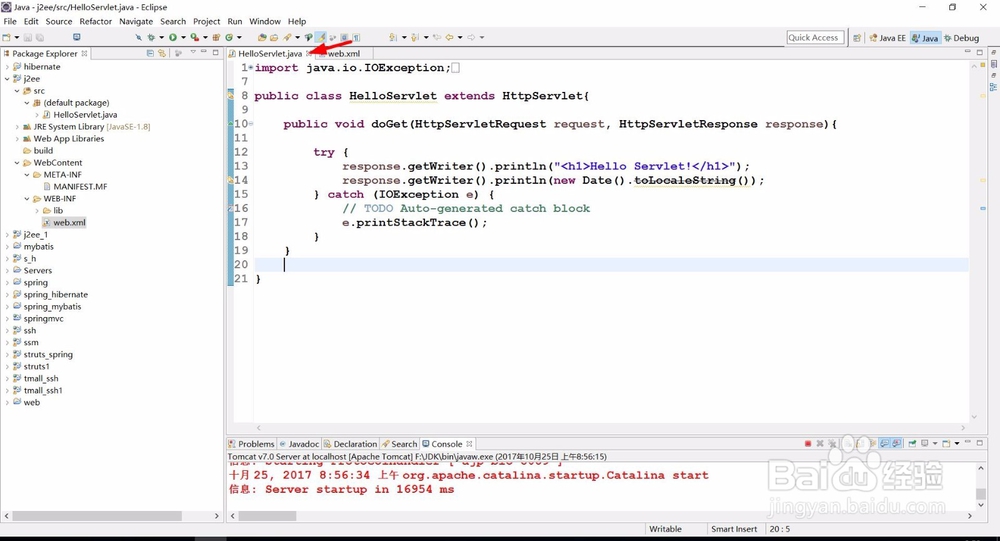The image size is (1000, 541).
Task: Click the Pin Console icon
Action: tap(912, 443)
